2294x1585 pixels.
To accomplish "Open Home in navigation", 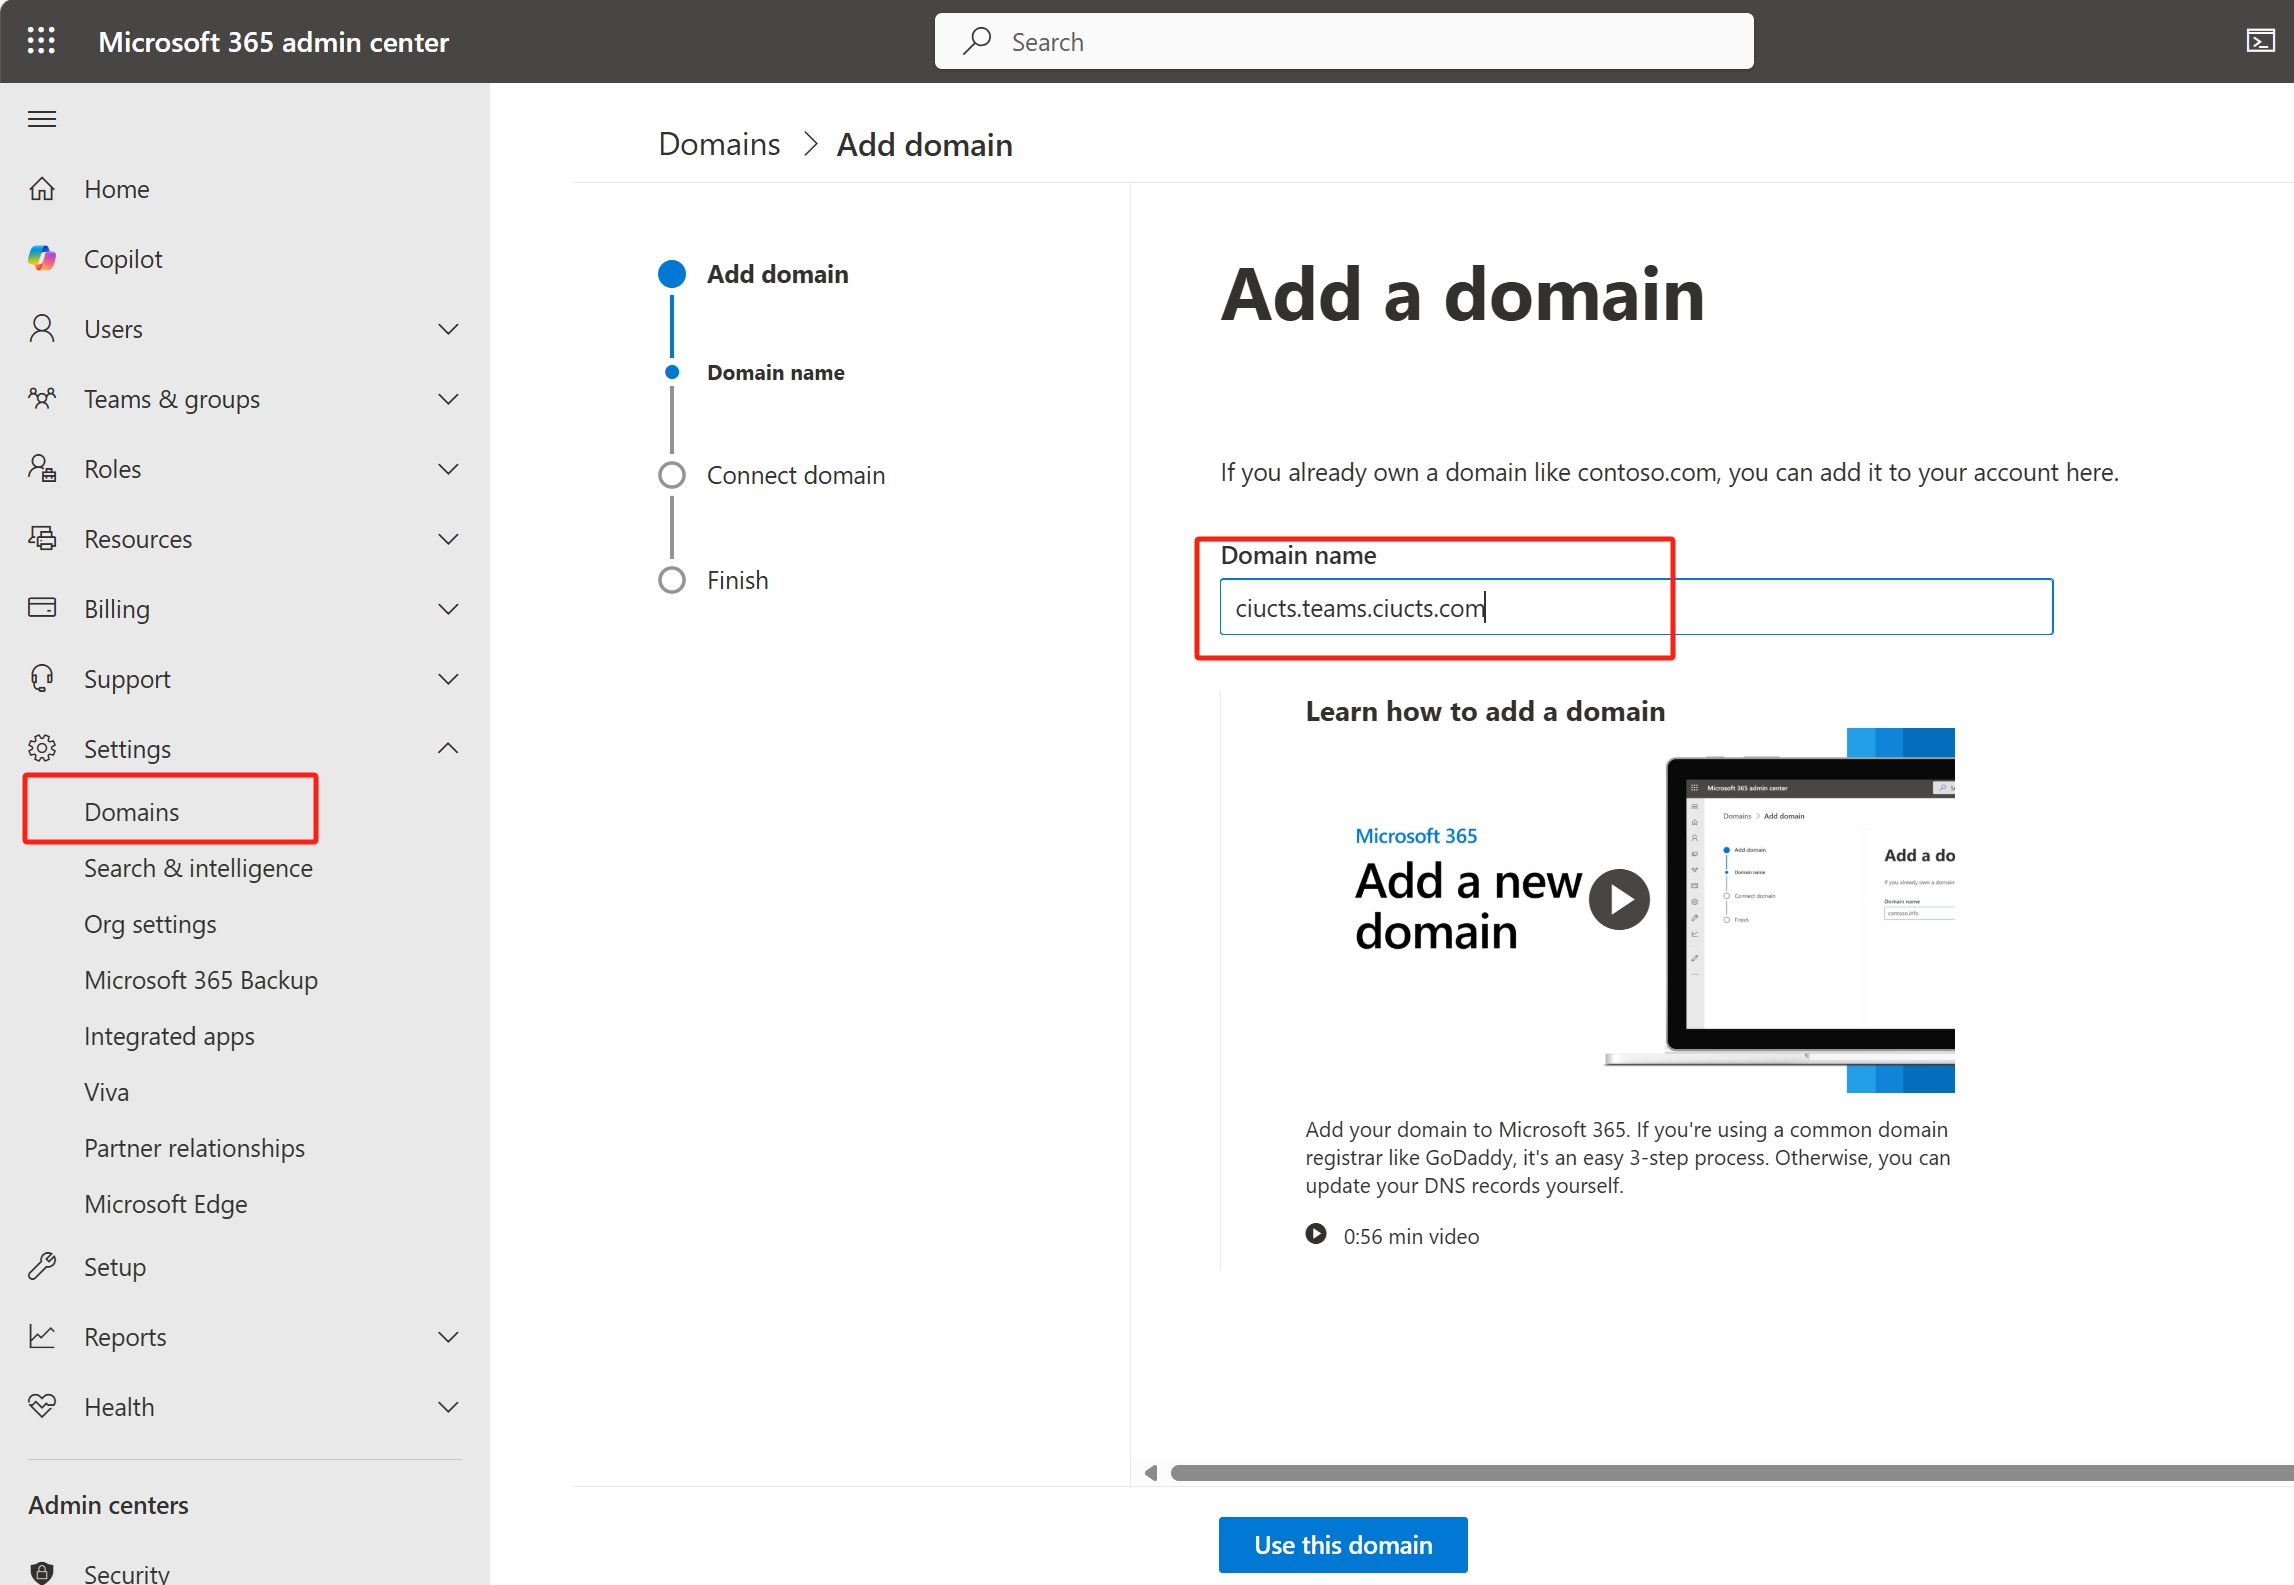I will click(116, 189).
